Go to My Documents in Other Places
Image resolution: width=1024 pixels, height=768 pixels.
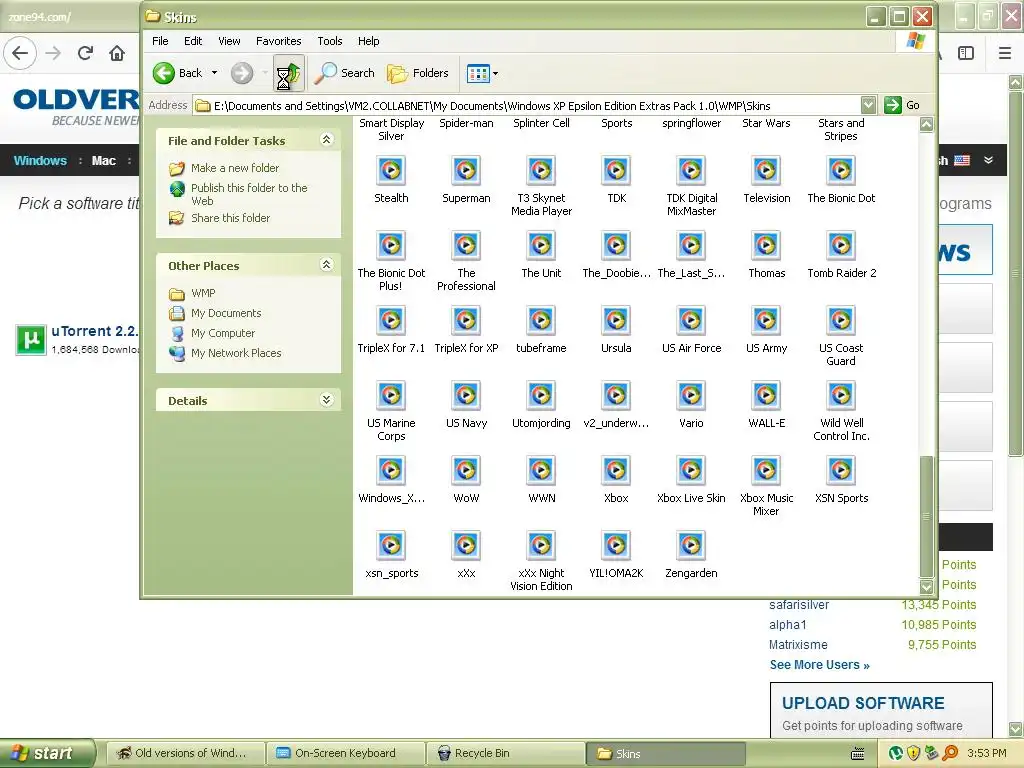pos(226,313)
